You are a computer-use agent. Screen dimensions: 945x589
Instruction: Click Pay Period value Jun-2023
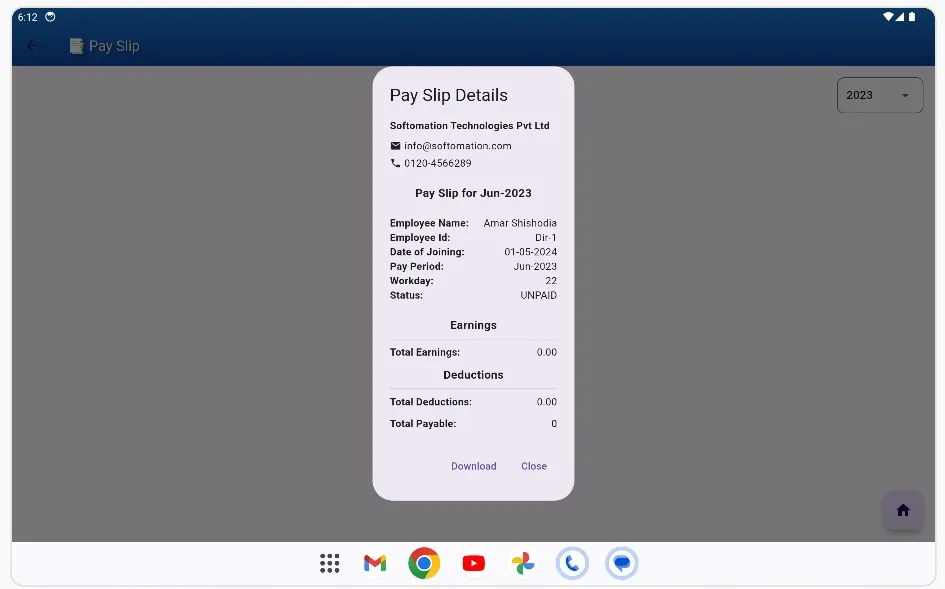point(535,266)
